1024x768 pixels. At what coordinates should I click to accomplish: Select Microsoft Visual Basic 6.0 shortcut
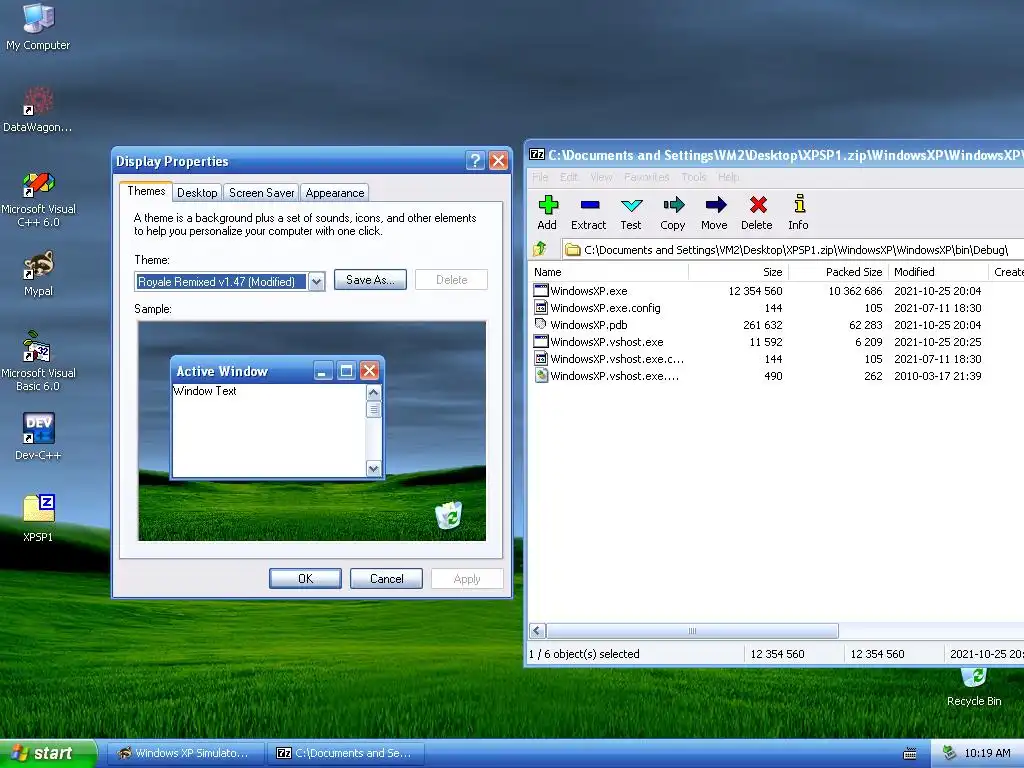(x=38, y=361)
